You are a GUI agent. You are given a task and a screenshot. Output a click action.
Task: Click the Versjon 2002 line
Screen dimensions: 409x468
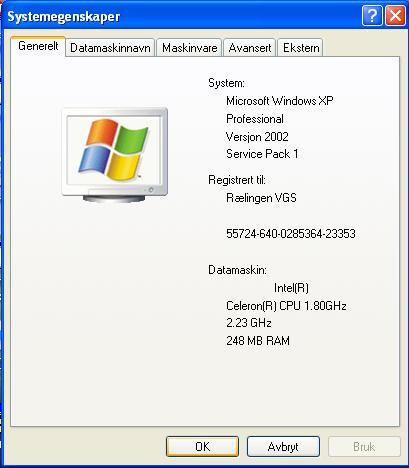coord(257,137)
